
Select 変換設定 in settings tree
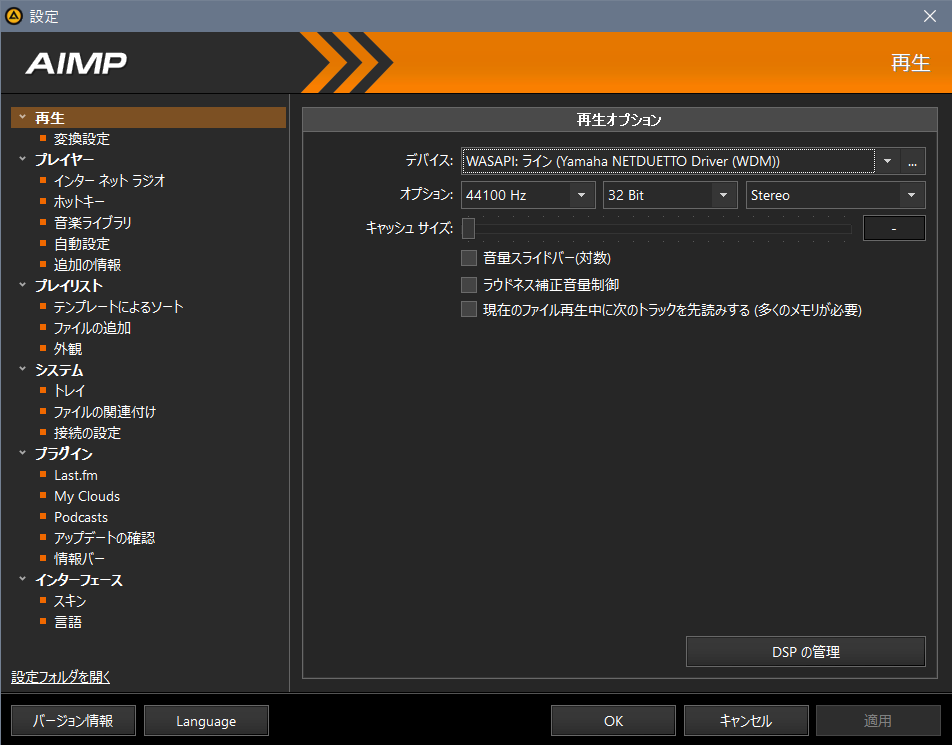pos(82,138)
